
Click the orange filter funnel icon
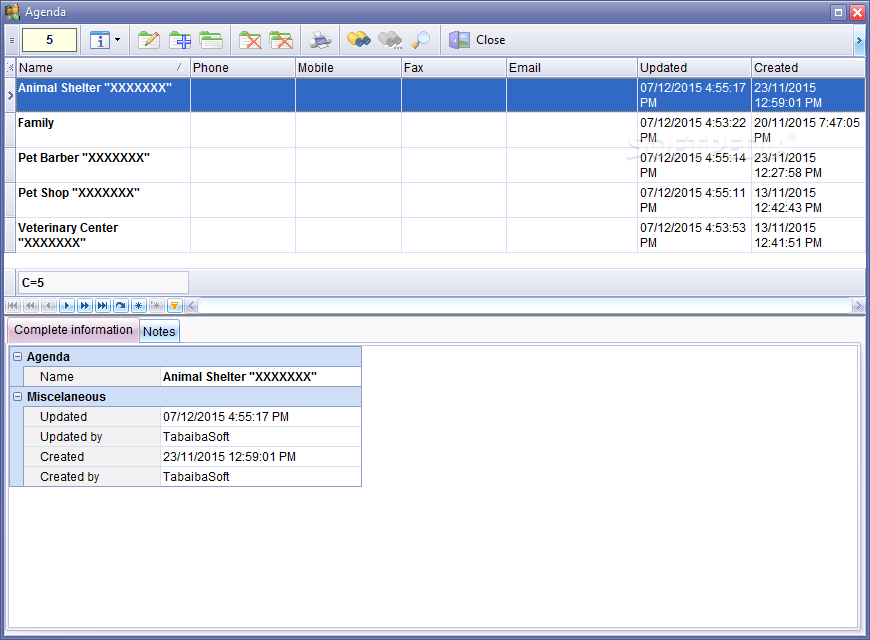[x=174, y=305]
